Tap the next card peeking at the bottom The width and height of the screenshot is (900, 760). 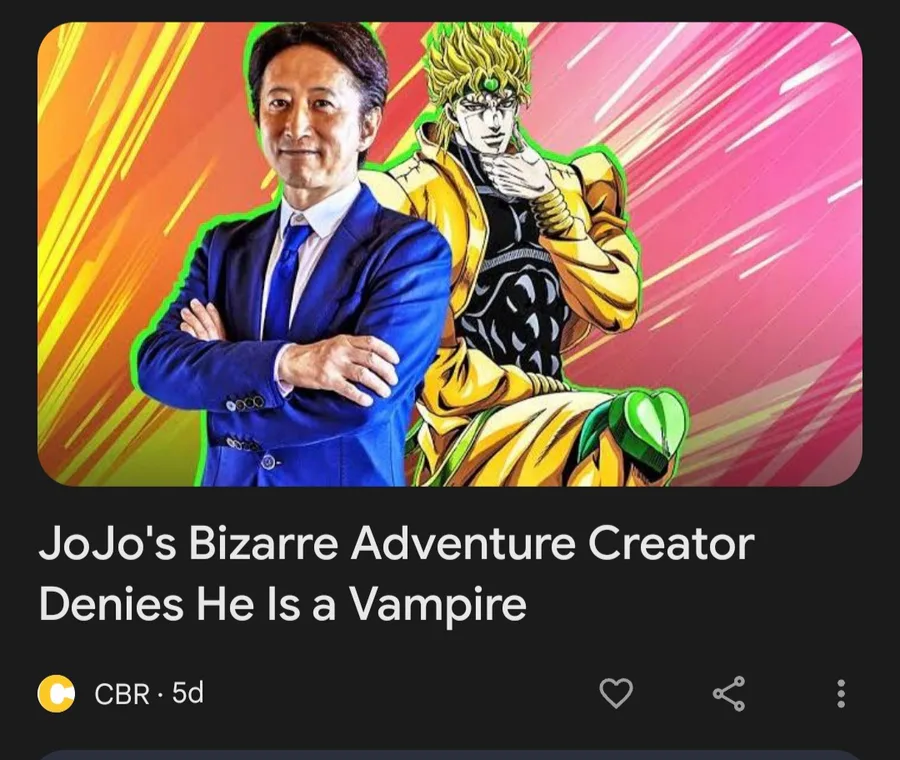coord(450,754)
